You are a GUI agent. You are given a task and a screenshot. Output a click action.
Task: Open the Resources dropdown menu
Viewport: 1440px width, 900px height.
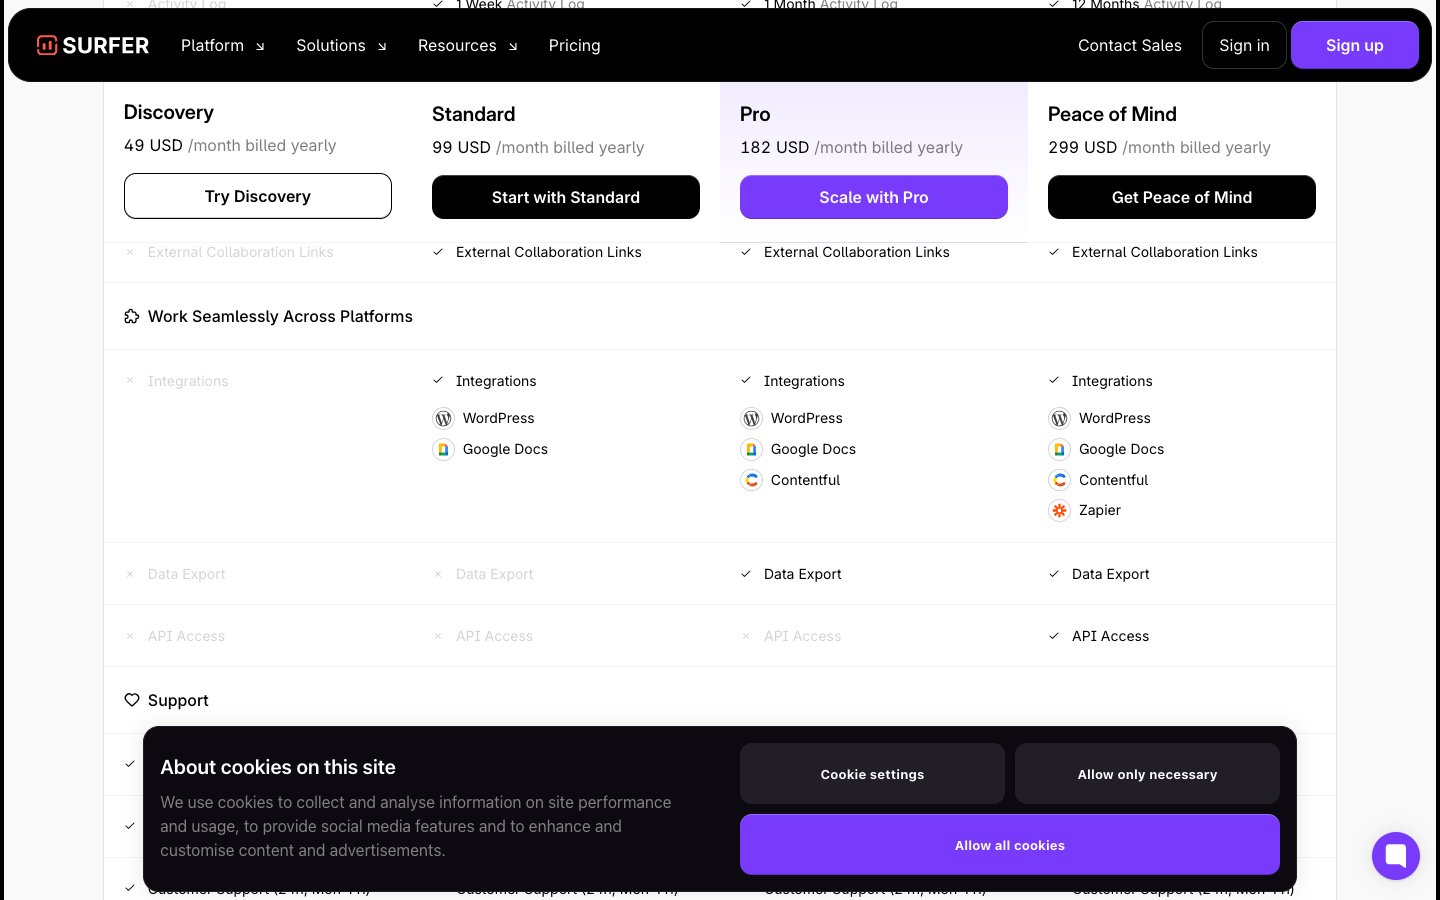[467, 46]
